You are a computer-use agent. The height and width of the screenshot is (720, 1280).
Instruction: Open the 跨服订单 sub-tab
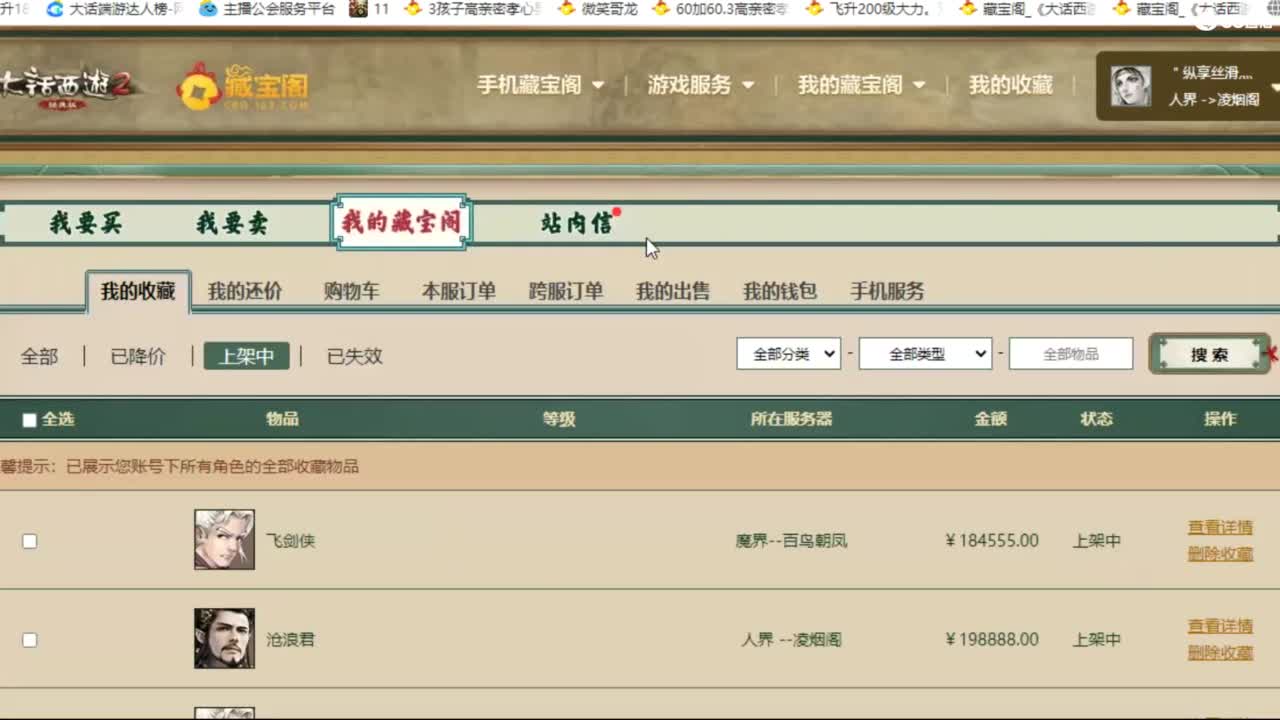[566, 291]
